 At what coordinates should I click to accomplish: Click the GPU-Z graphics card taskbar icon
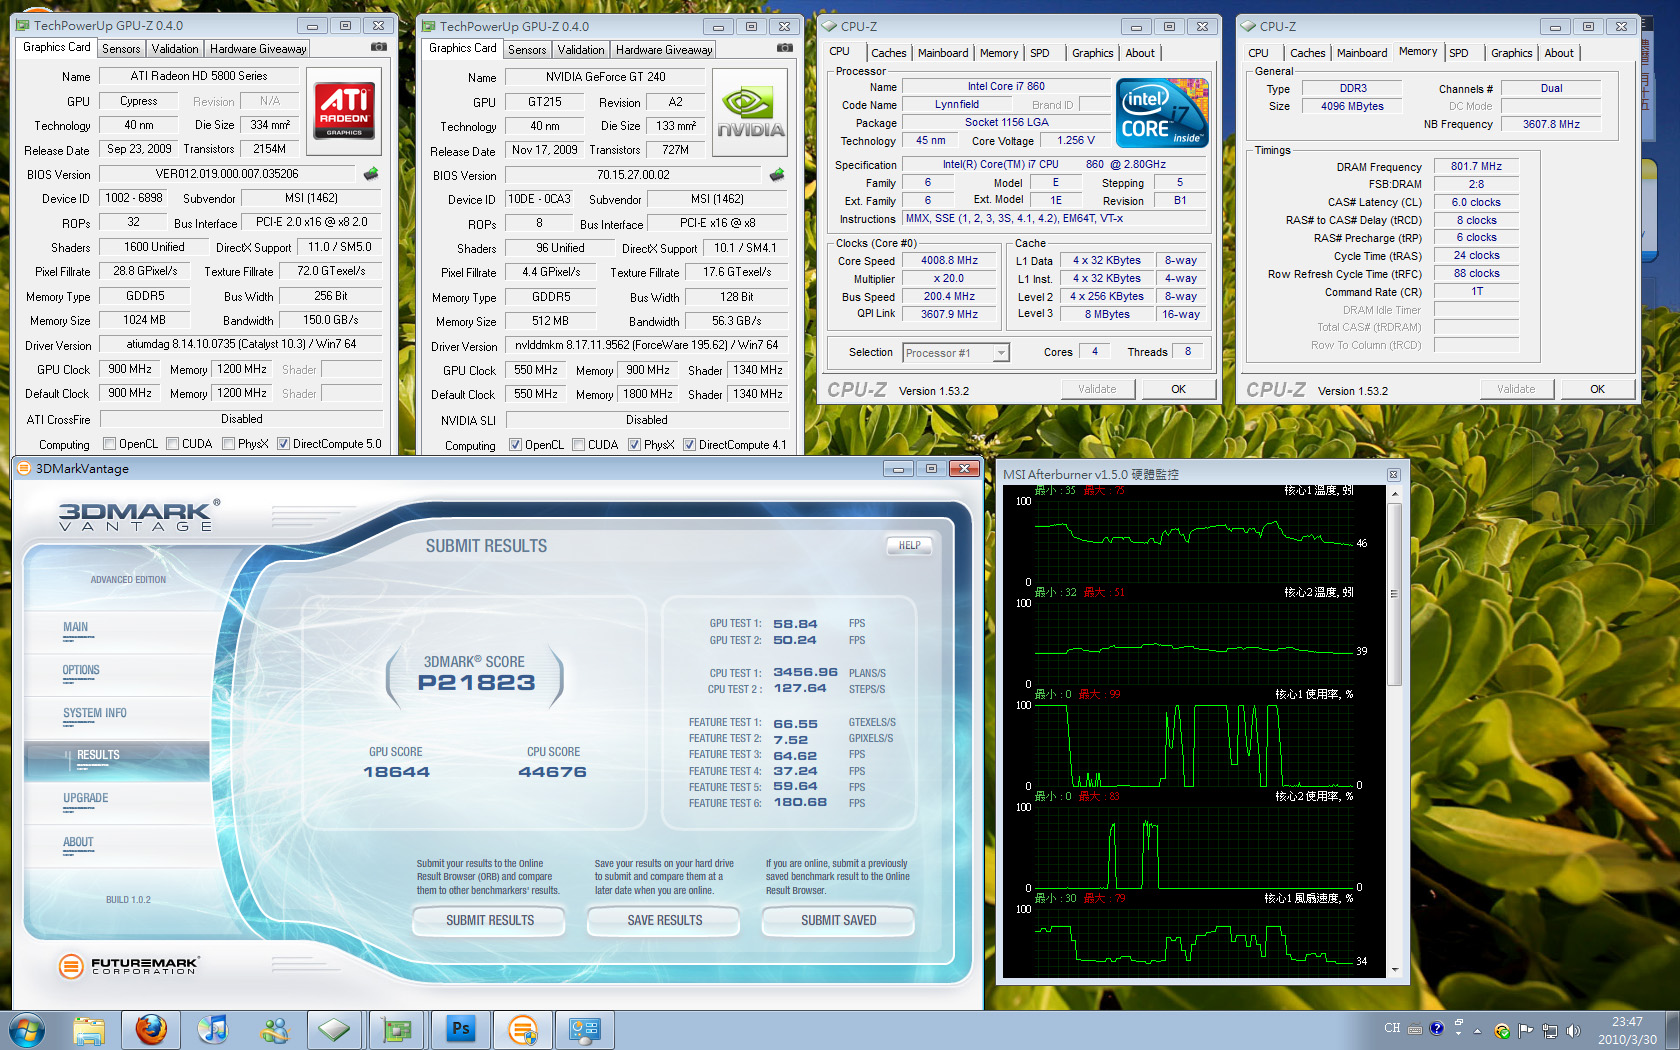pyautogui.click(x=397, y=1029)
